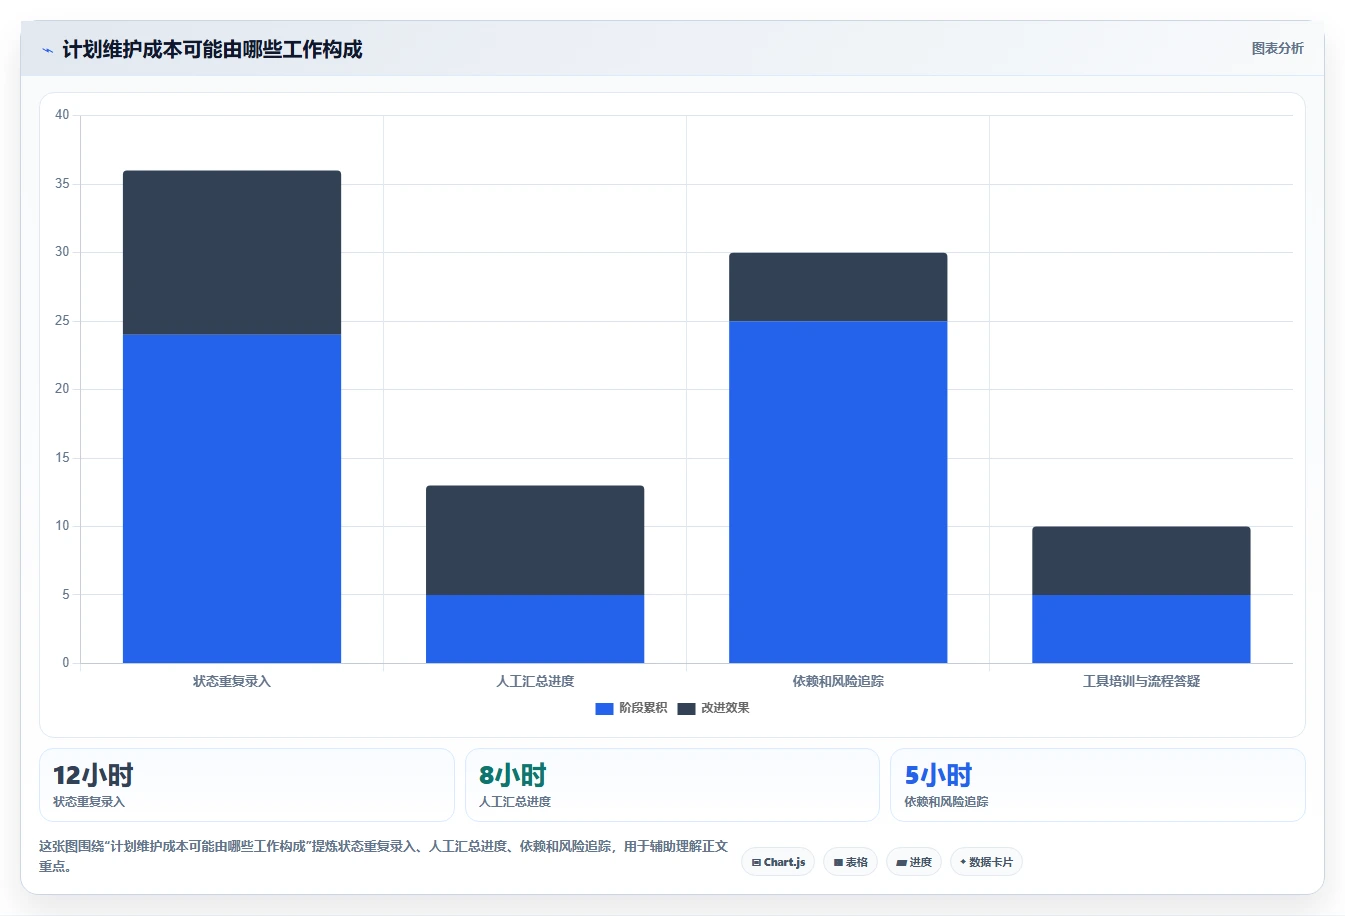Screen dimensions: 1345x916
Task: Toggle the 改进效果 legend dark swatch
Action: (686, 708)
